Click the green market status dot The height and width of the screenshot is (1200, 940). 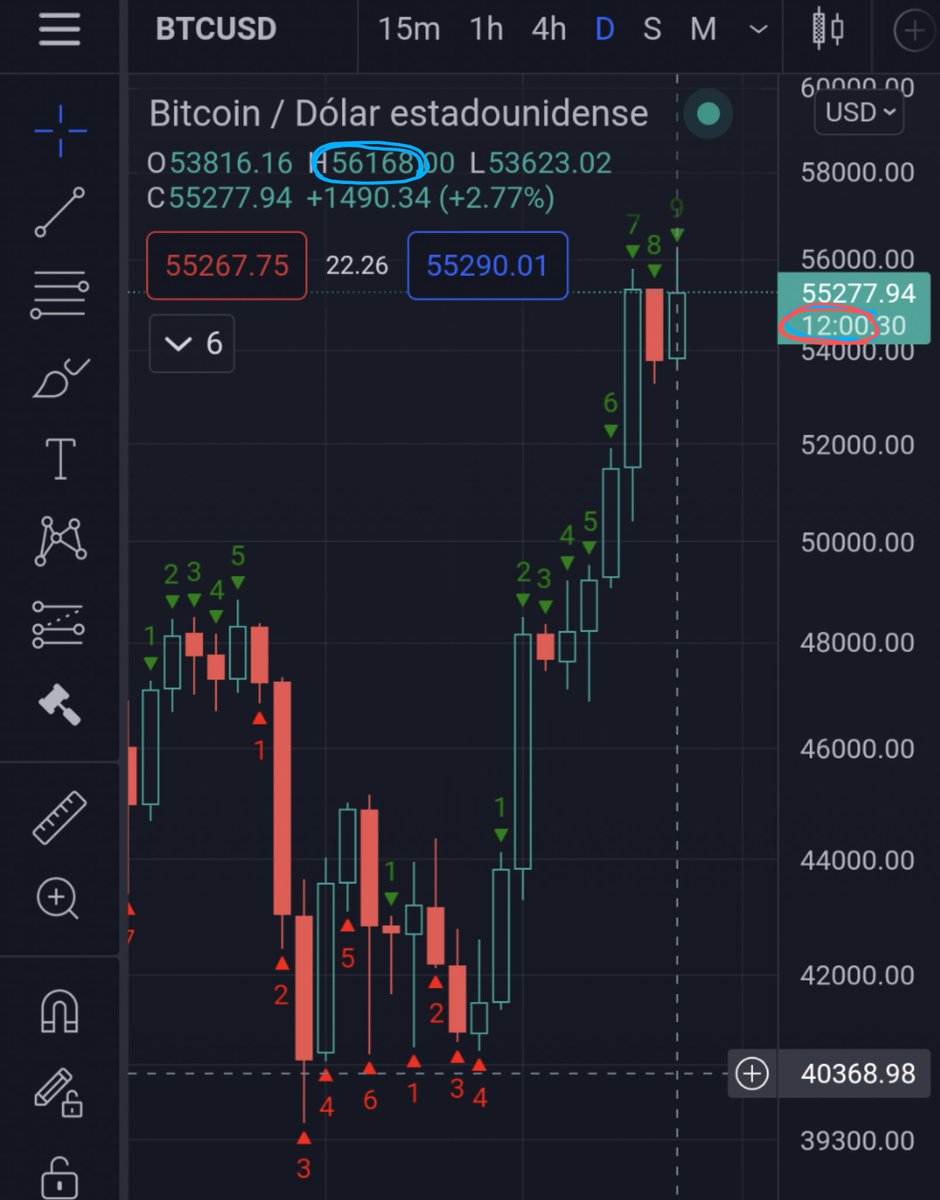708,114
